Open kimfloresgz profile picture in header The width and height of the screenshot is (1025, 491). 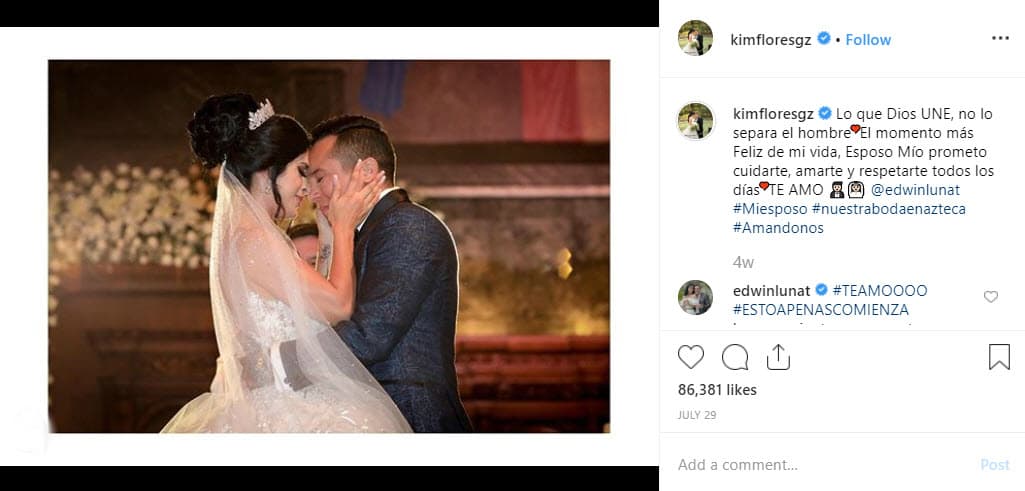point(696,38)
